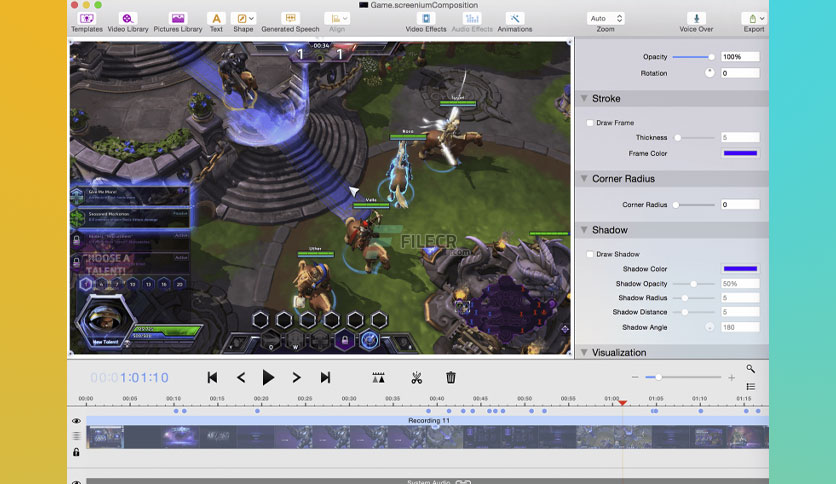Click the Corner Radius value field
836x484 pixels.
pos(740,205)
